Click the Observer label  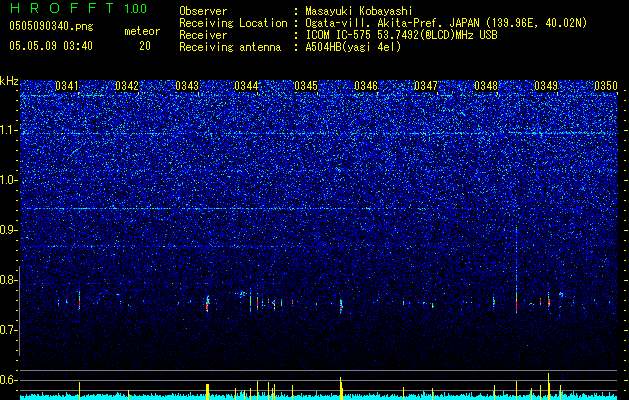[x=203, y=12]
